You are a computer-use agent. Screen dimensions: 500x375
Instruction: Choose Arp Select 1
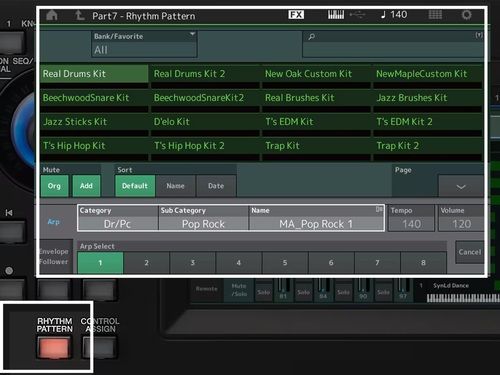pos(100,263)
